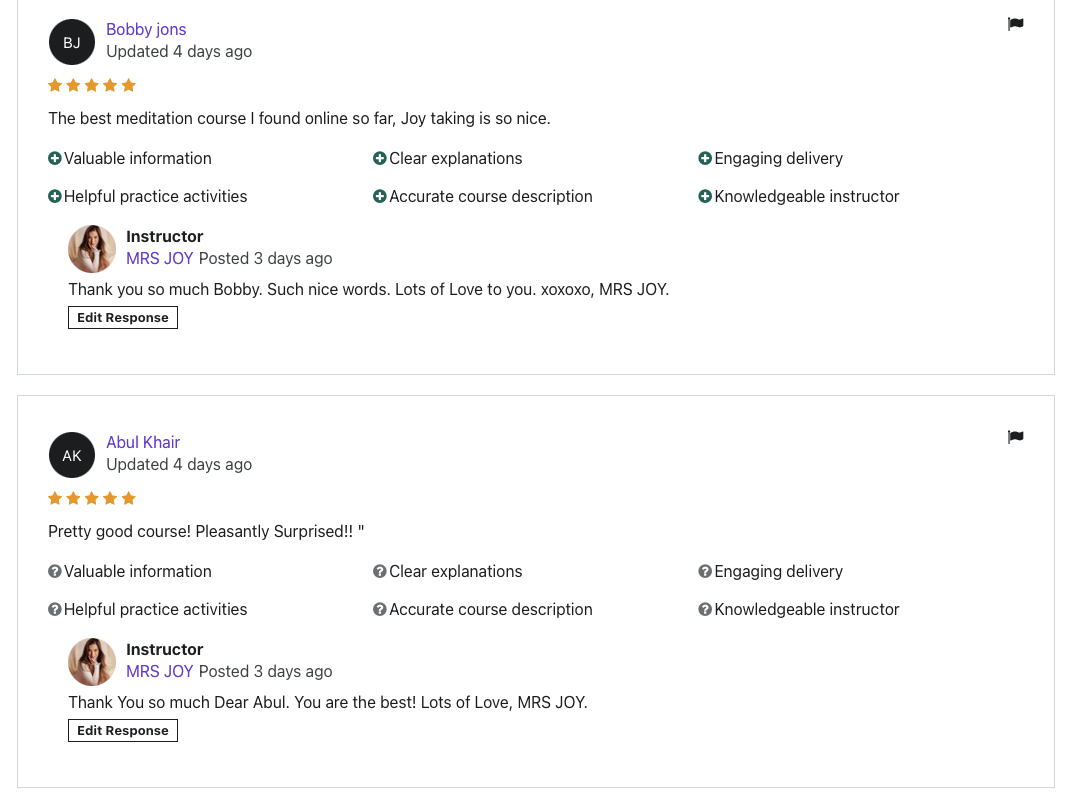The width and height of the screenshot is (1071, 796).
Task: Edit Response to Bobby's review
Action: [x=123, y=317]
